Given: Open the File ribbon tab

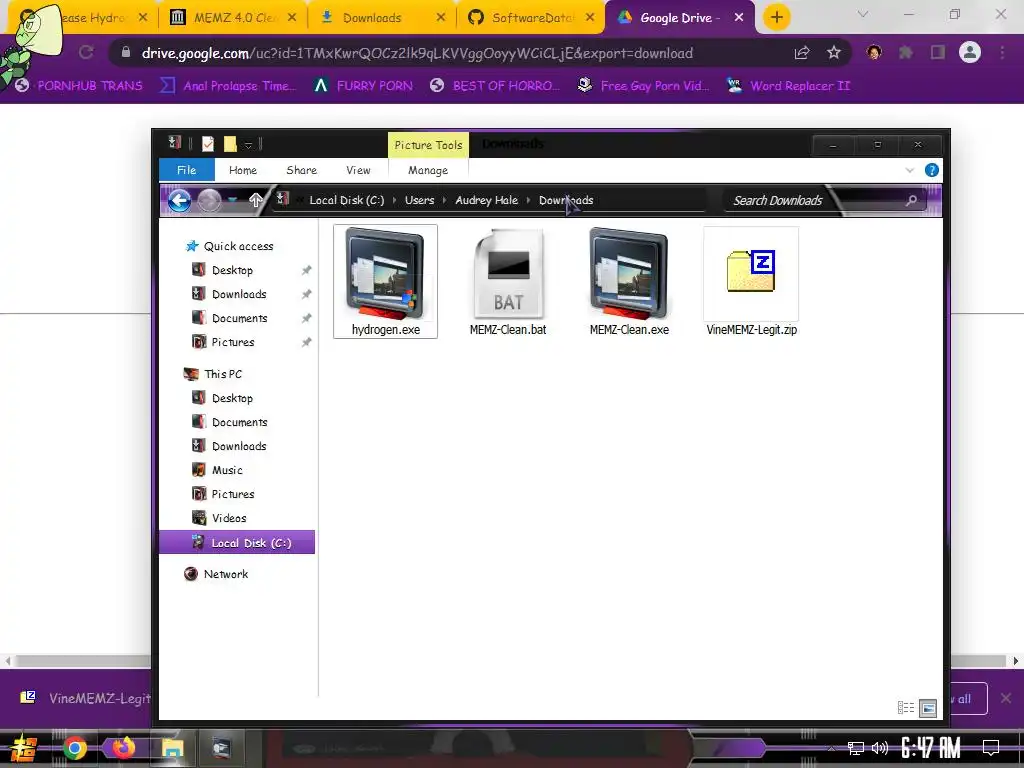Looking at the screenshot, I should 187,170.
